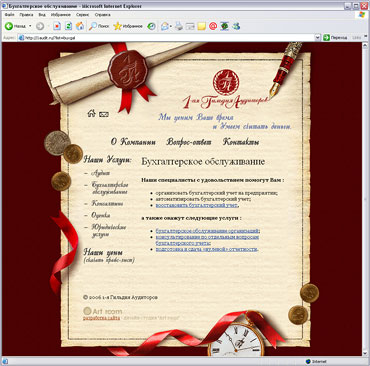Click the 'Наши Услуги:' sidebar heading
This screenshot has width=370, height=366.
107,160
